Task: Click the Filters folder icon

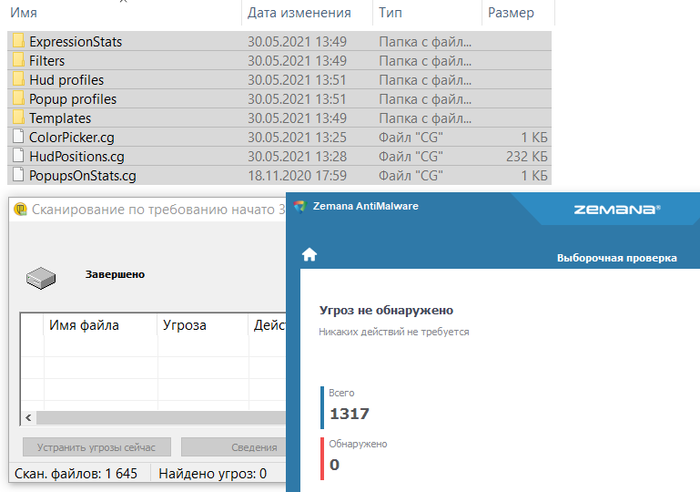Action: click(19, 60)
